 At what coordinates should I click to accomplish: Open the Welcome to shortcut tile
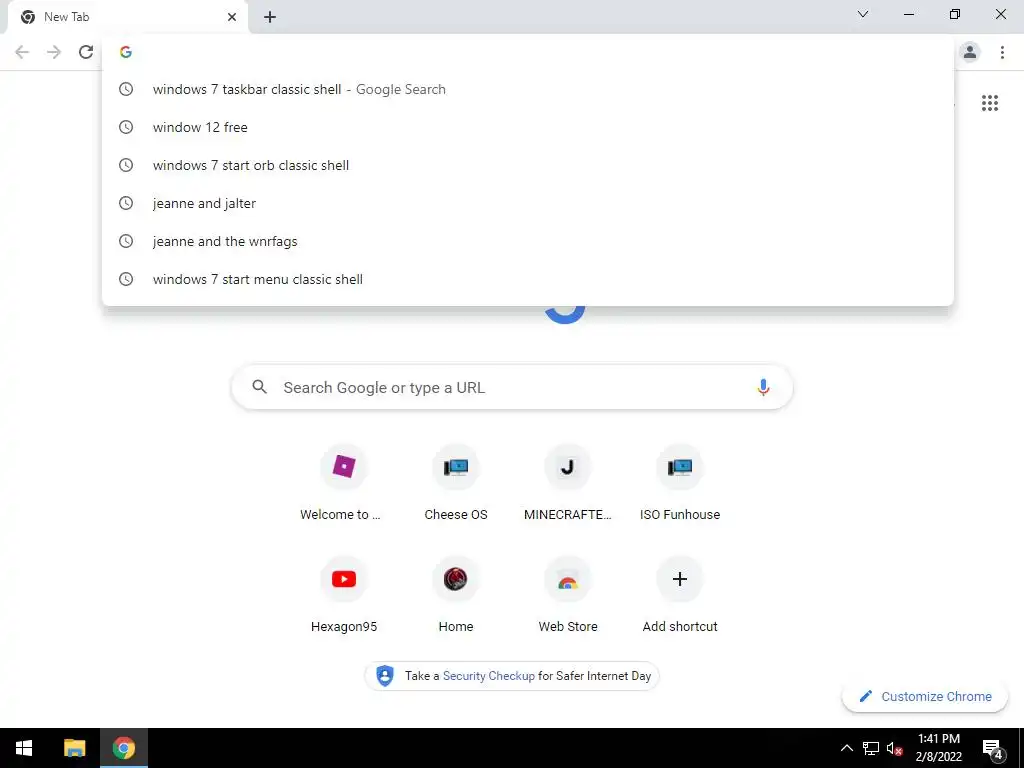click(344, 483)
